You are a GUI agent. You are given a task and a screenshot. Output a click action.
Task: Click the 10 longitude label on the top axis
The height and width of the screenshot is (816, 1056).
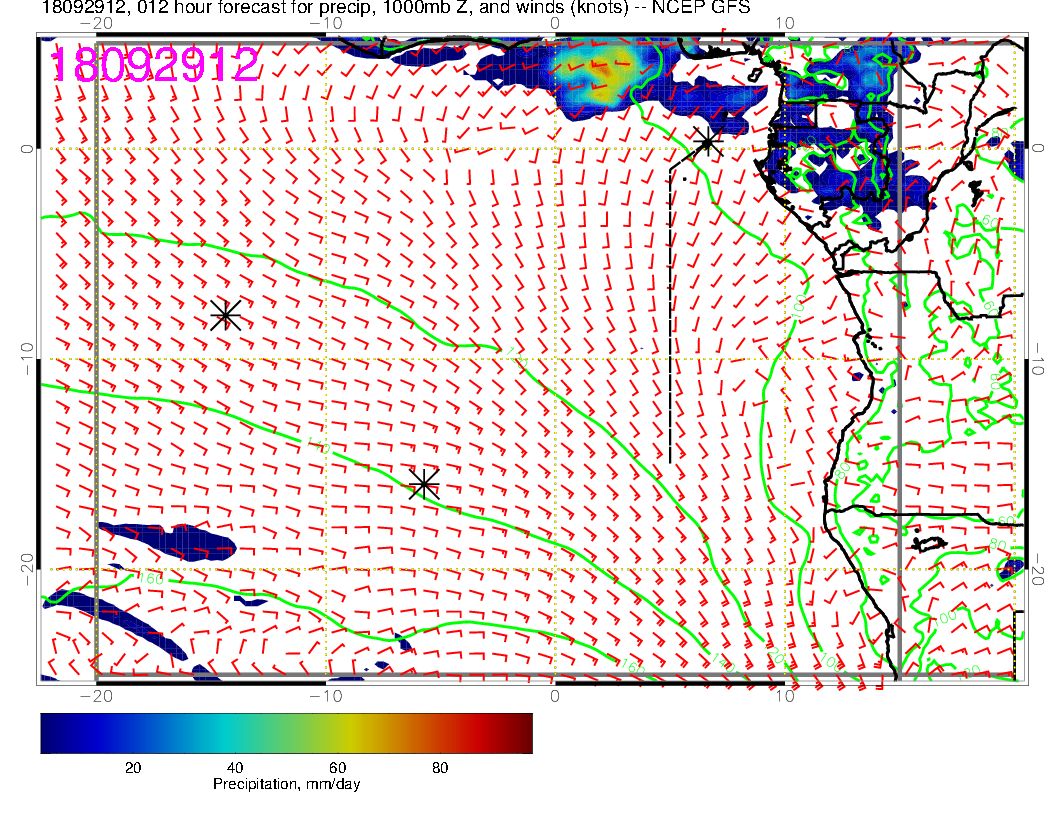785,22
